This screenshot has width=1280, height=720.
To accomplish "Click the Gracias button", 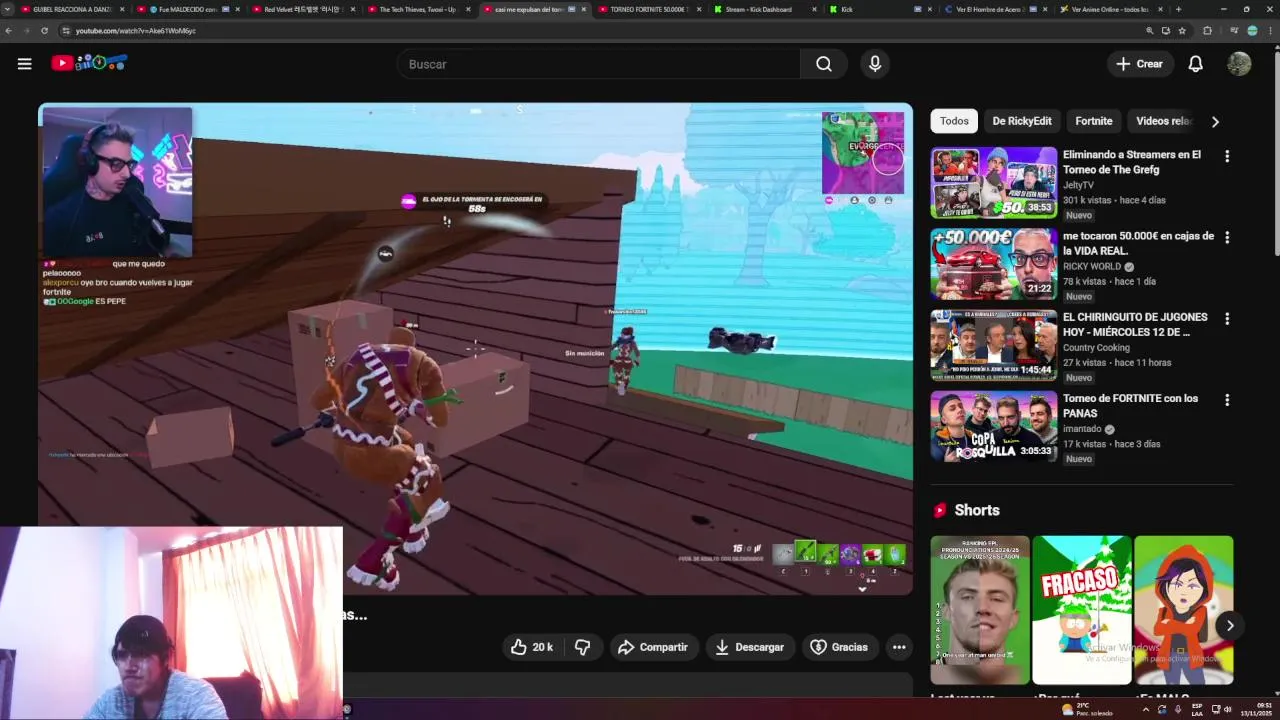I will [x=838, y=647].
